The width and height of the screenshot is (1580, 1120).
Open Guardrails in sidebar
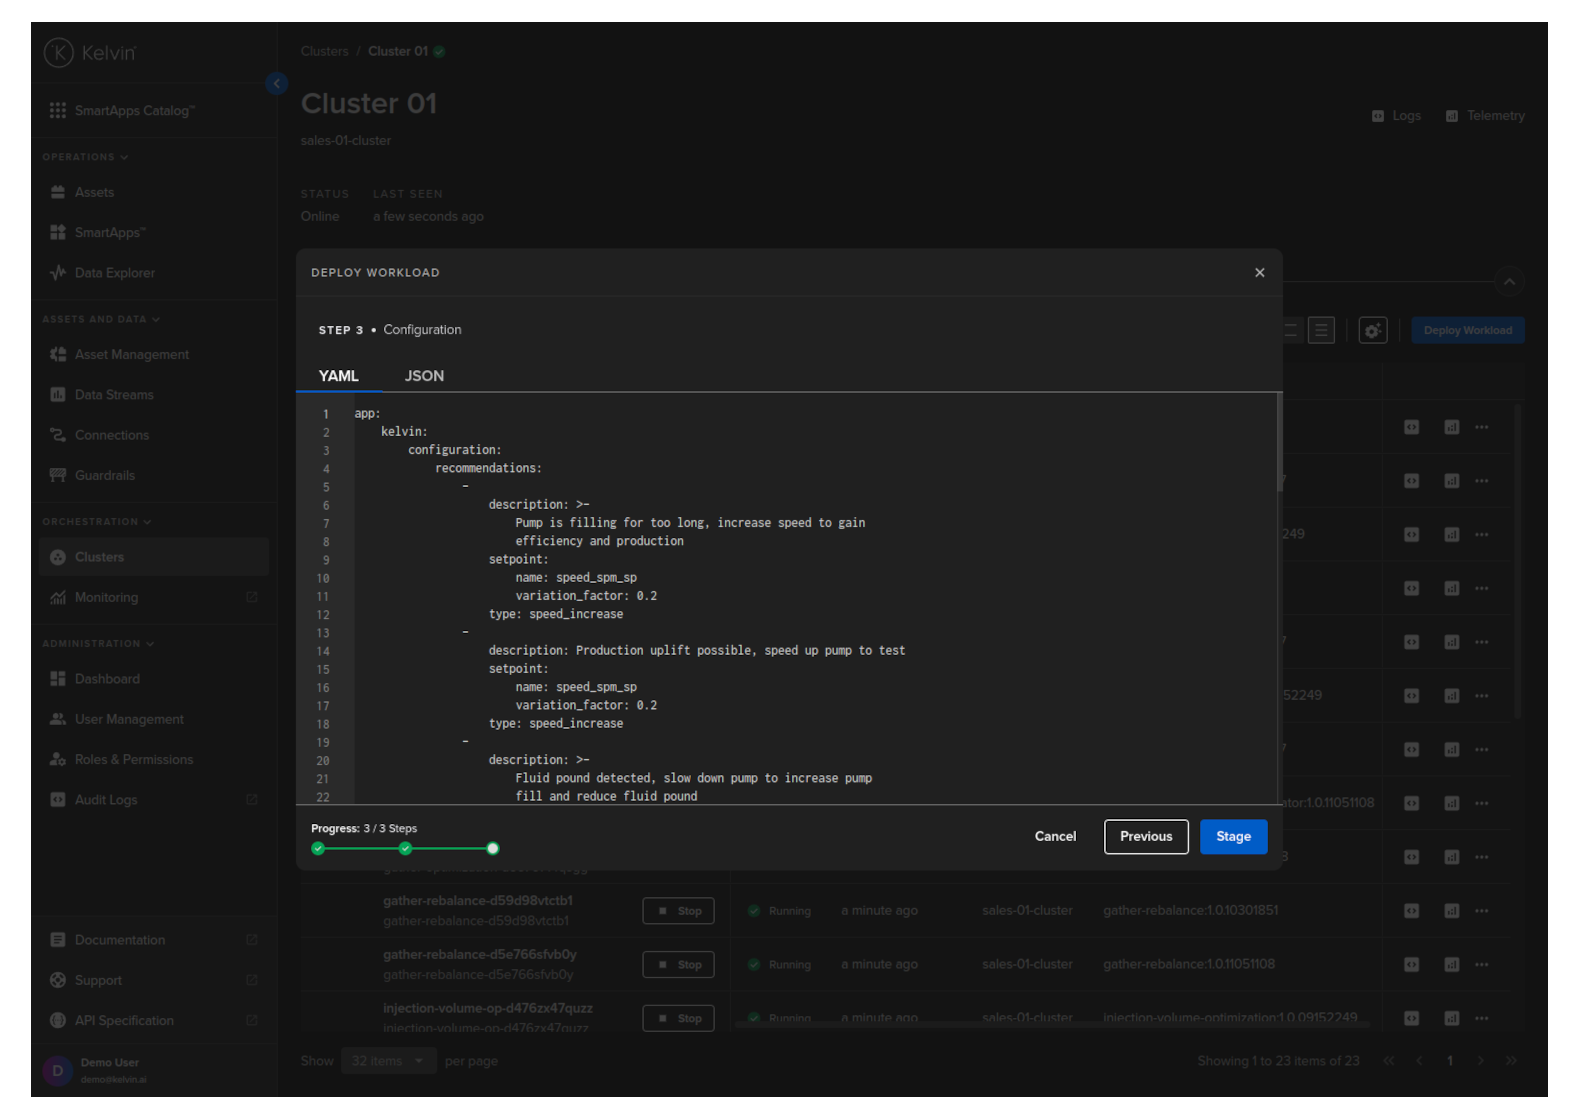click(104, 476)
